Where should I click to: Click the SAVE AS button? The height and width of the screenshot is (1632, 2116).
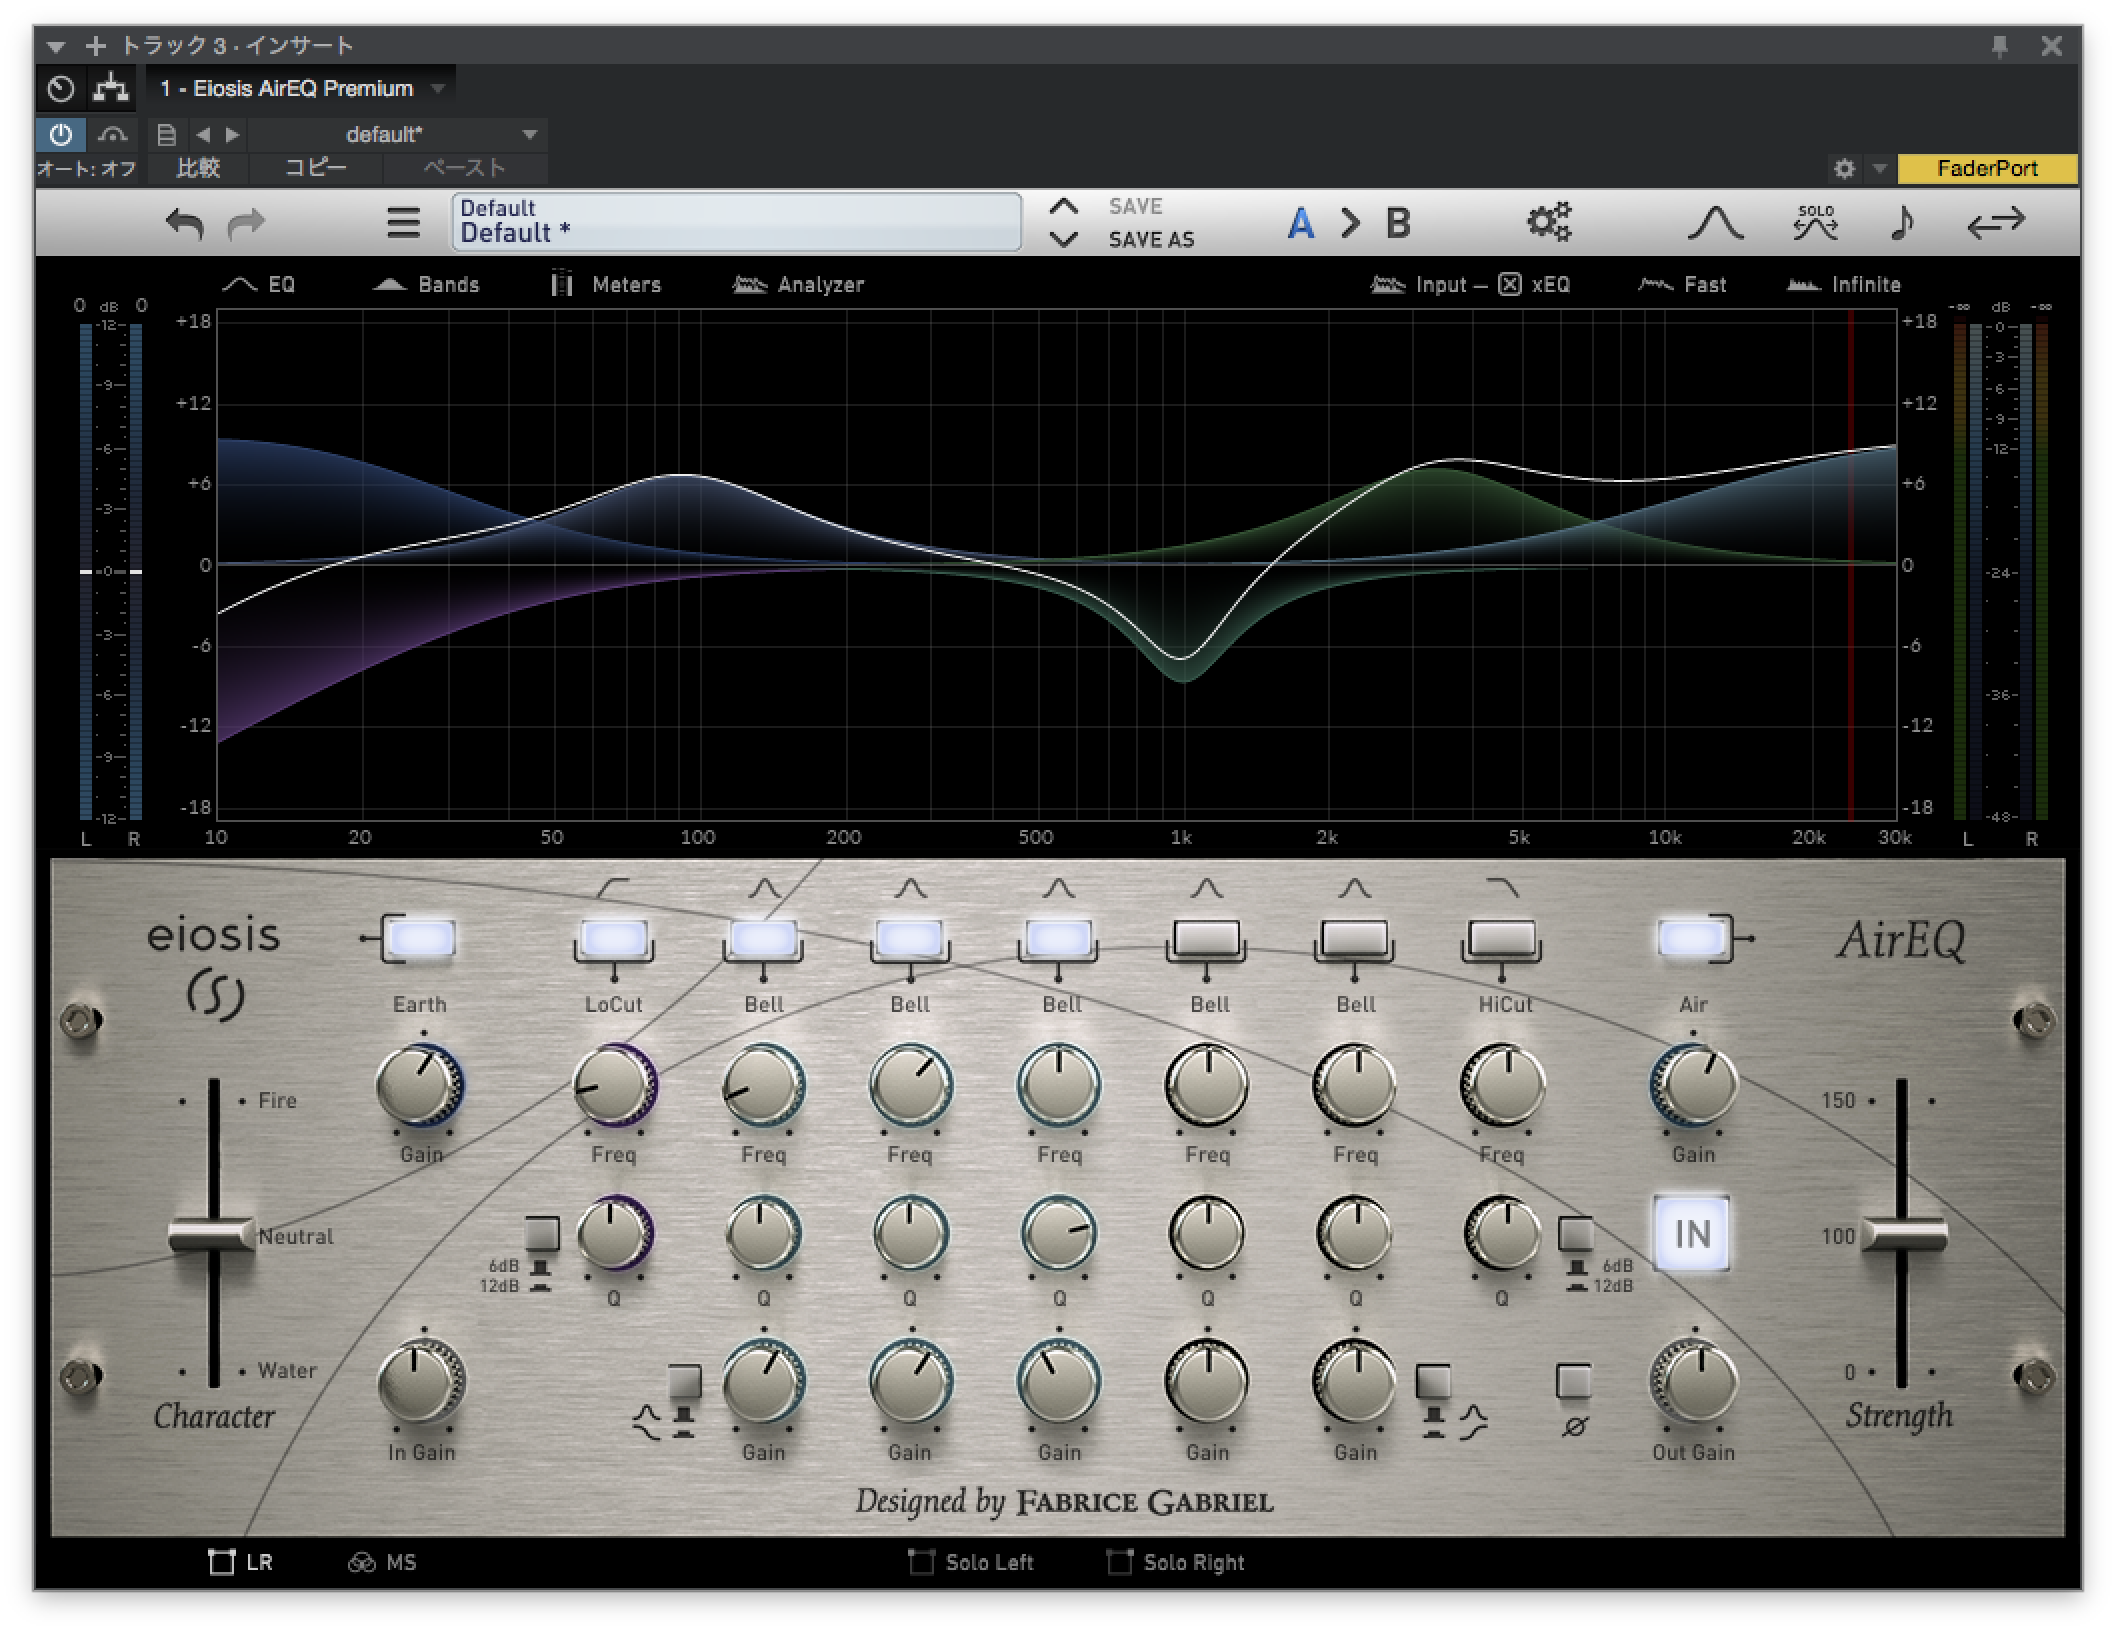click(x=1151, y=240)
